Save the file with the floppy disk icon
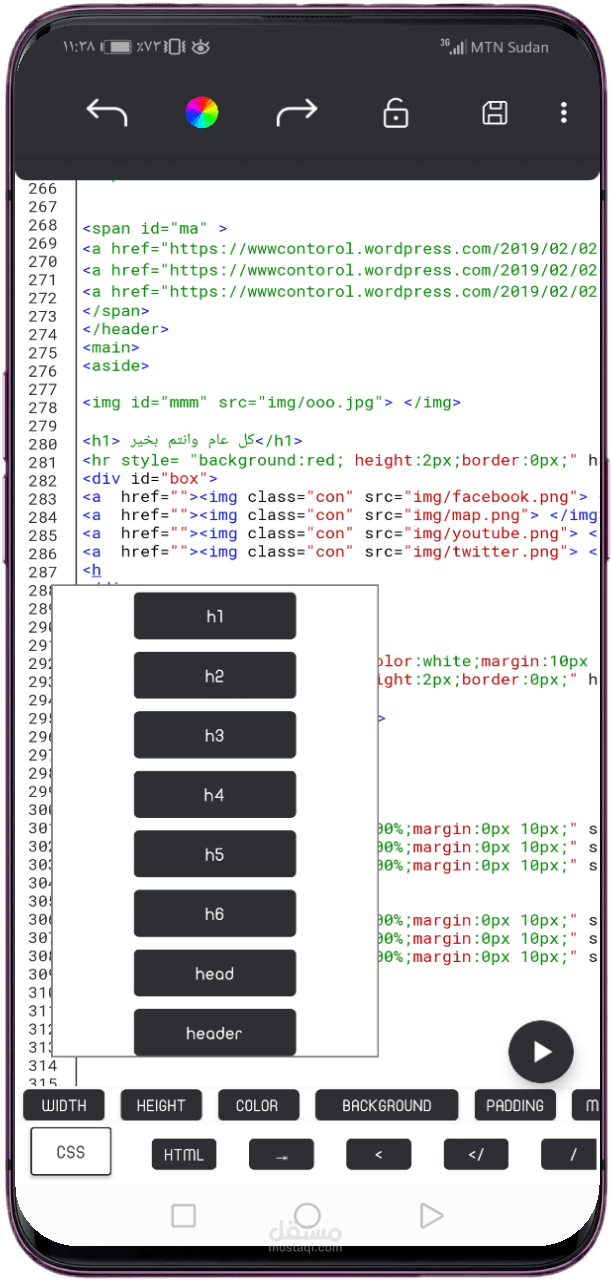612x1280 pixels. [x=494, y=113]
